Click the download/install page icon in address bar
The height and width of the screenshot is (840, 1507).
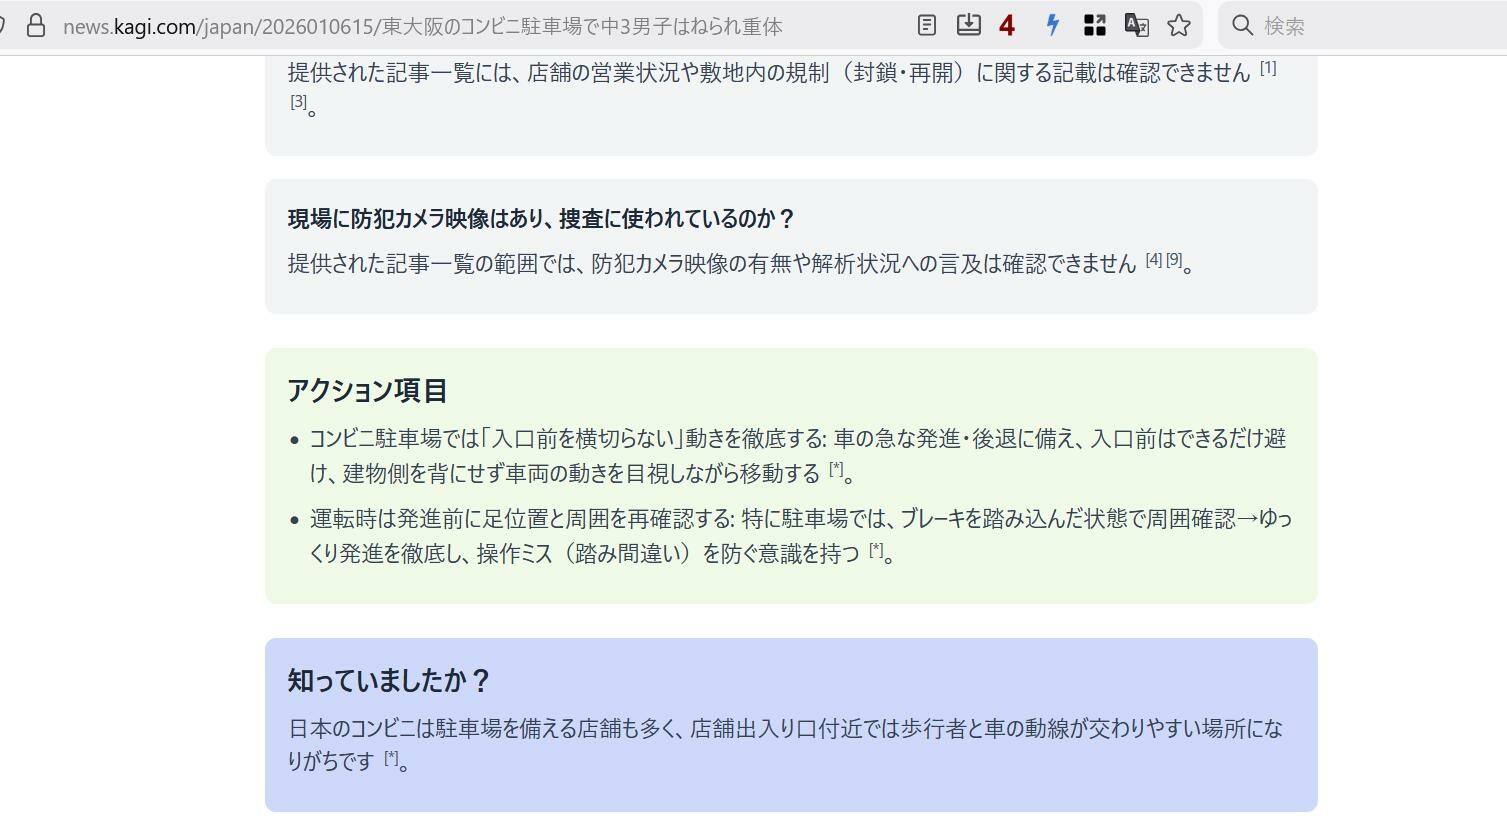(x=968, y=26)
